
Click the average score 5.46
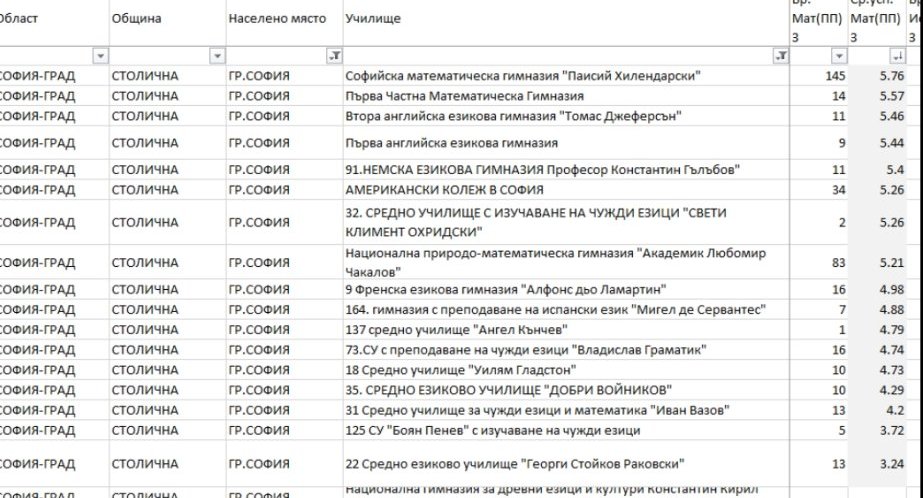[892, 116]
